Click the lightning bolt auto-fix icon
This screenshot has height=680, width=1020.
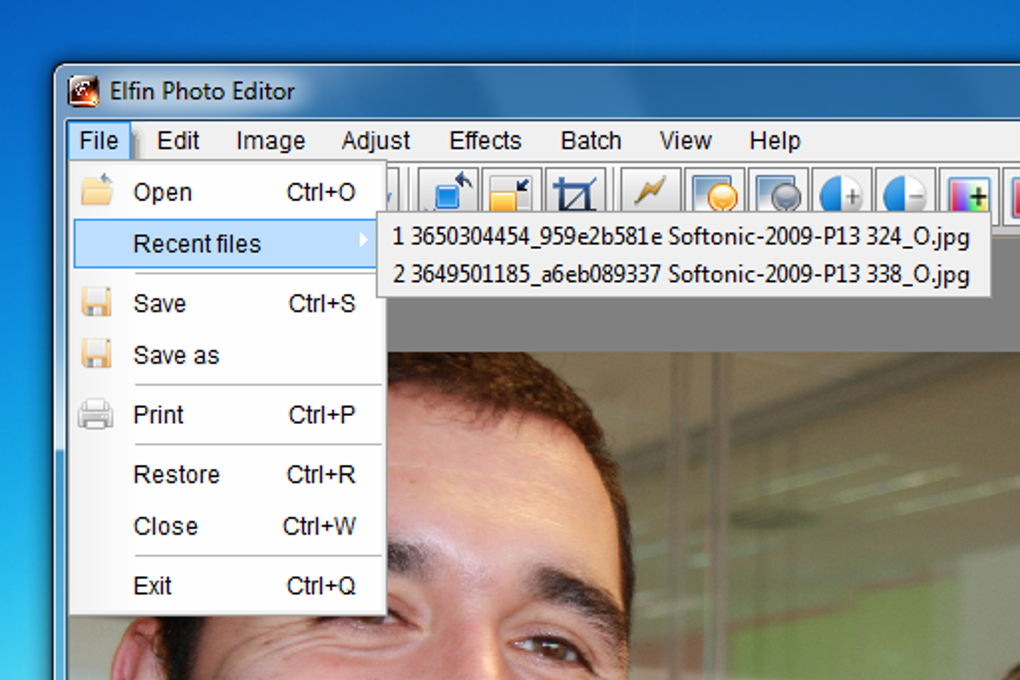click(651, 190)
